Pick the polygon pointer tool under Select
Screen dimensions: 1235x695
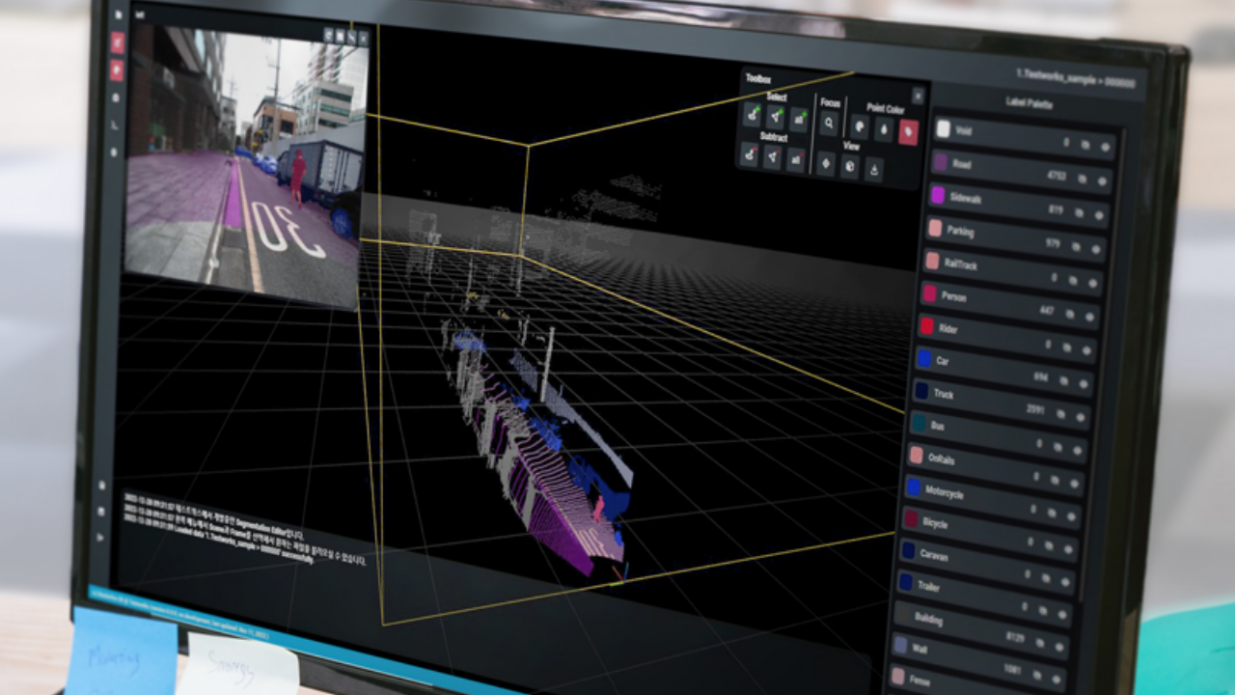775,119
